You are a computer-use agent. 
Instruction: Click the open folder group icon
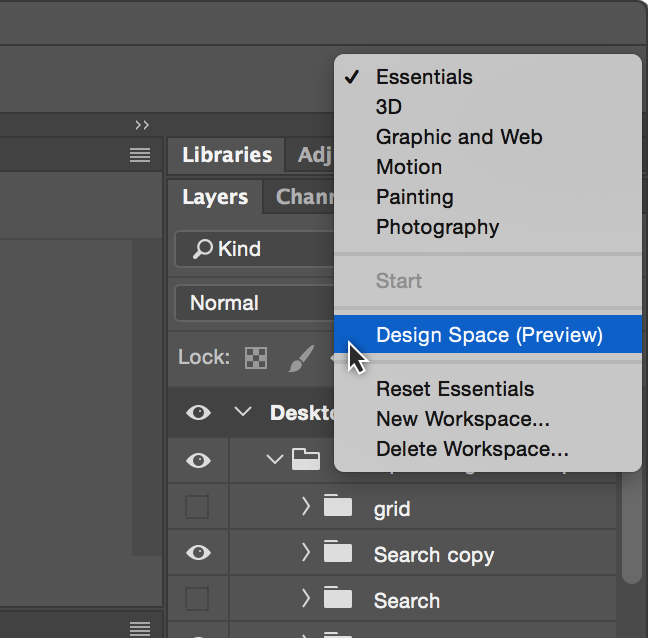tap(306, 459)
